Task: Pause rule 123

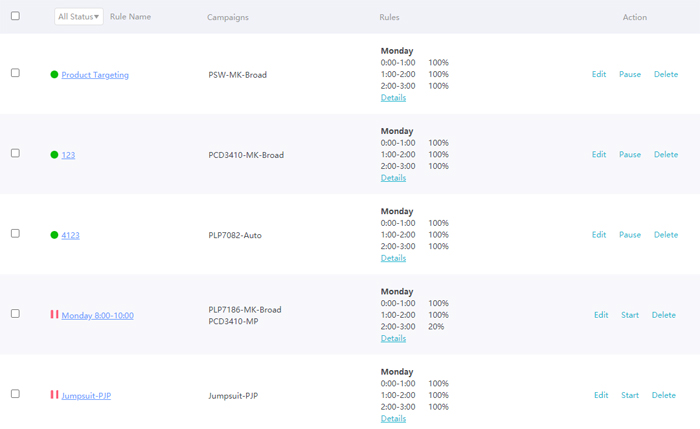Action: click(630, 154)
